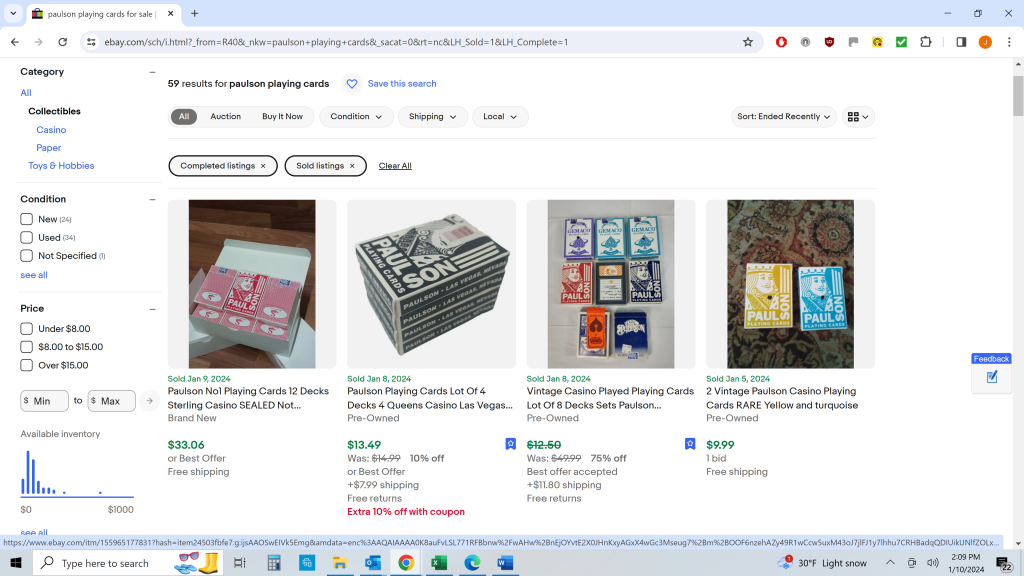The height and width of the screenshot is (576, 1024).
Task: Collapse the Category section
Action: pos(152,72)
